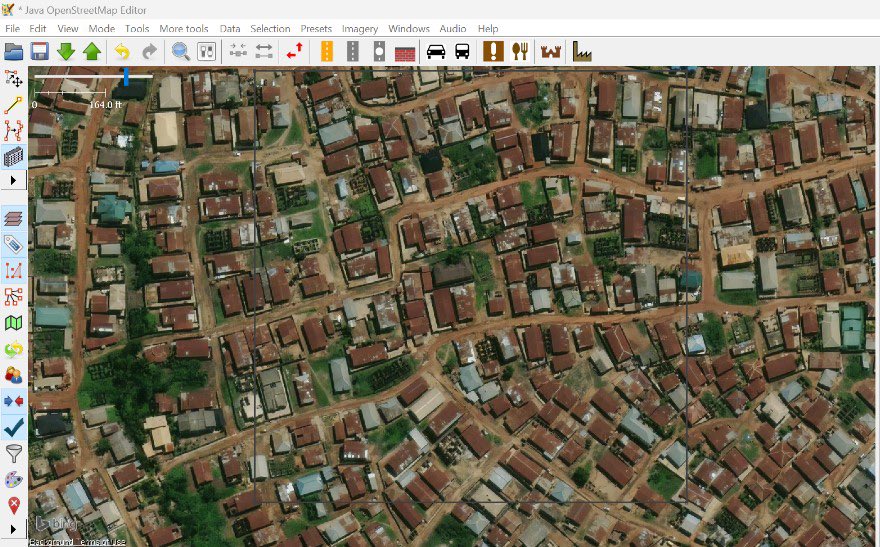The width and height of the screenshot is (880, 547).
Task: Toggle the Validation results checkmark panel
Action: 13,427
